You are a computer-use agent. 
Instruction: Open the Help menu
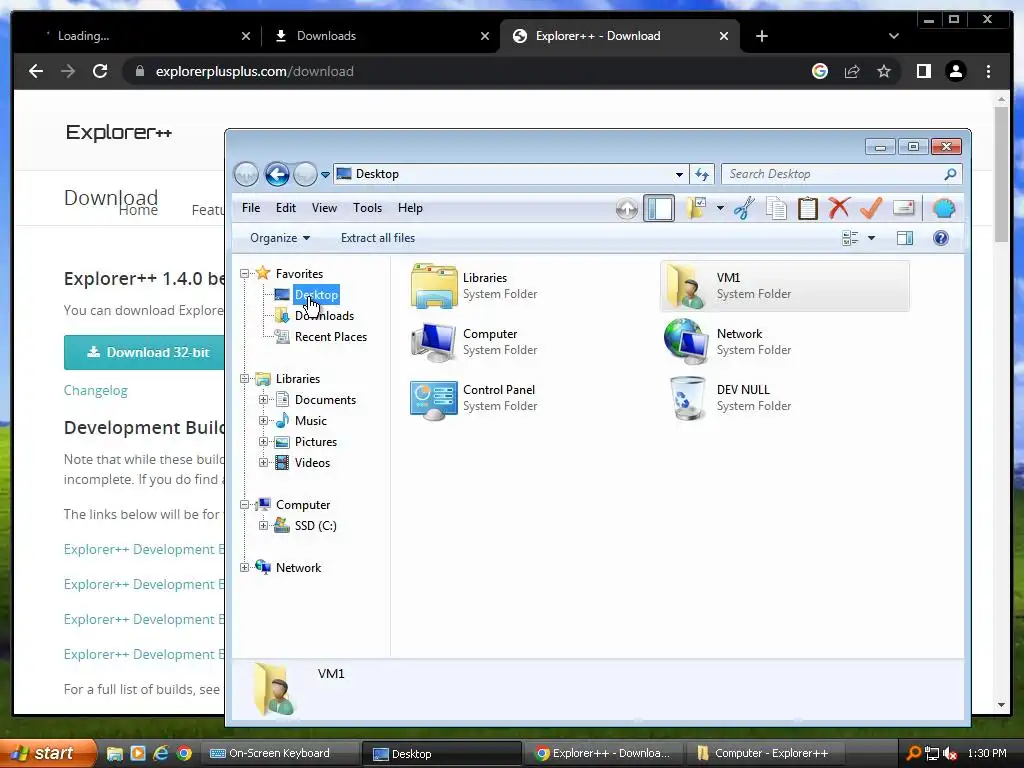point(410,208)
